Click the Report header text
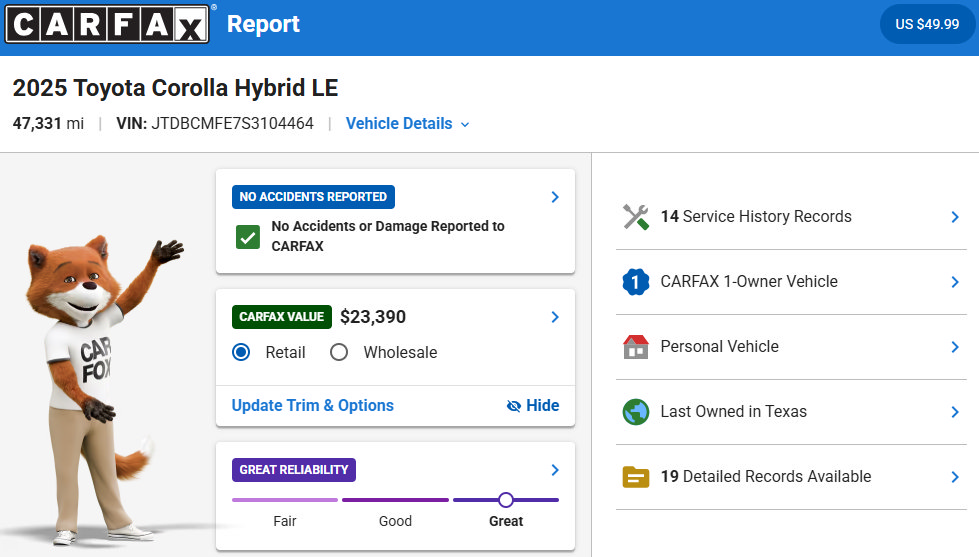Image resolution: width=979 pixels, height=557 pixels. point(263,24)
